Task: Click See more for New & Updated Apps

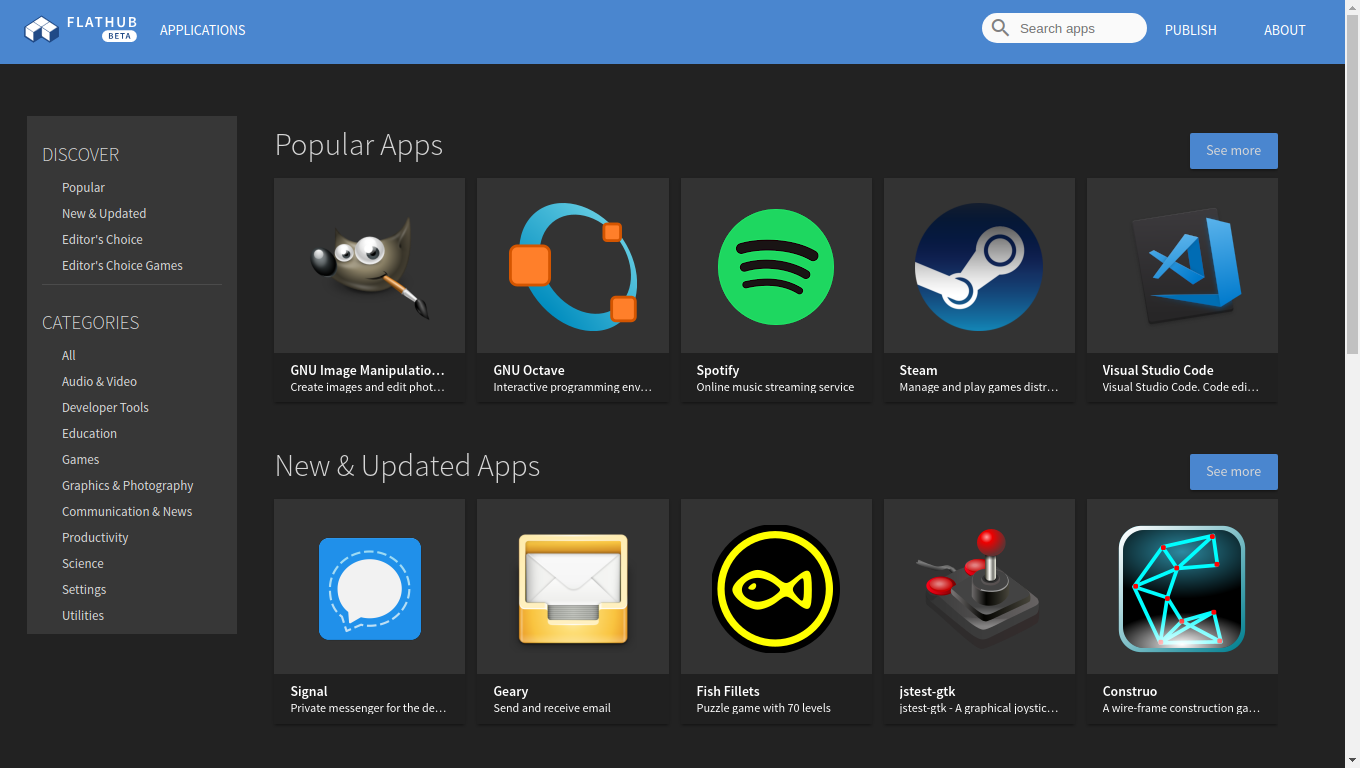Action: [x=1234, y=472]
